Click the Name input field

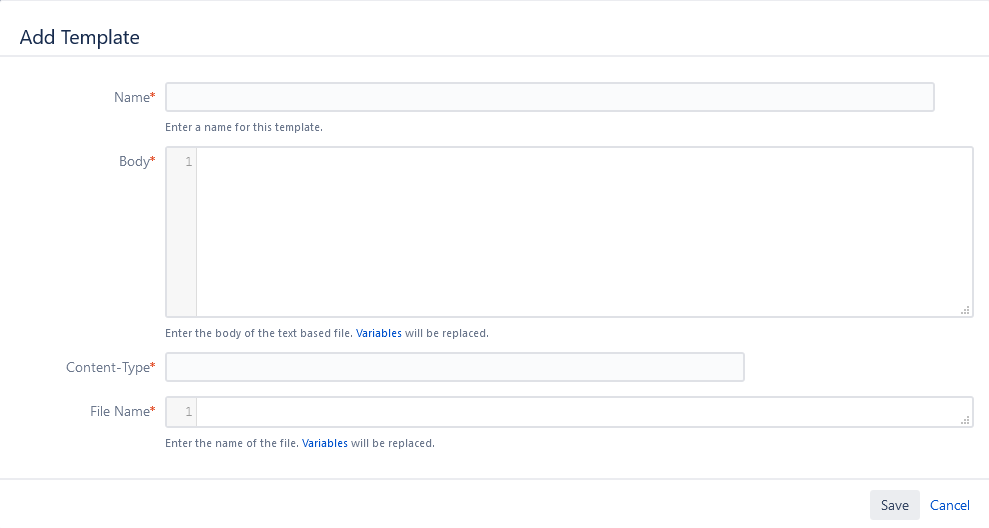pos(549,97)
